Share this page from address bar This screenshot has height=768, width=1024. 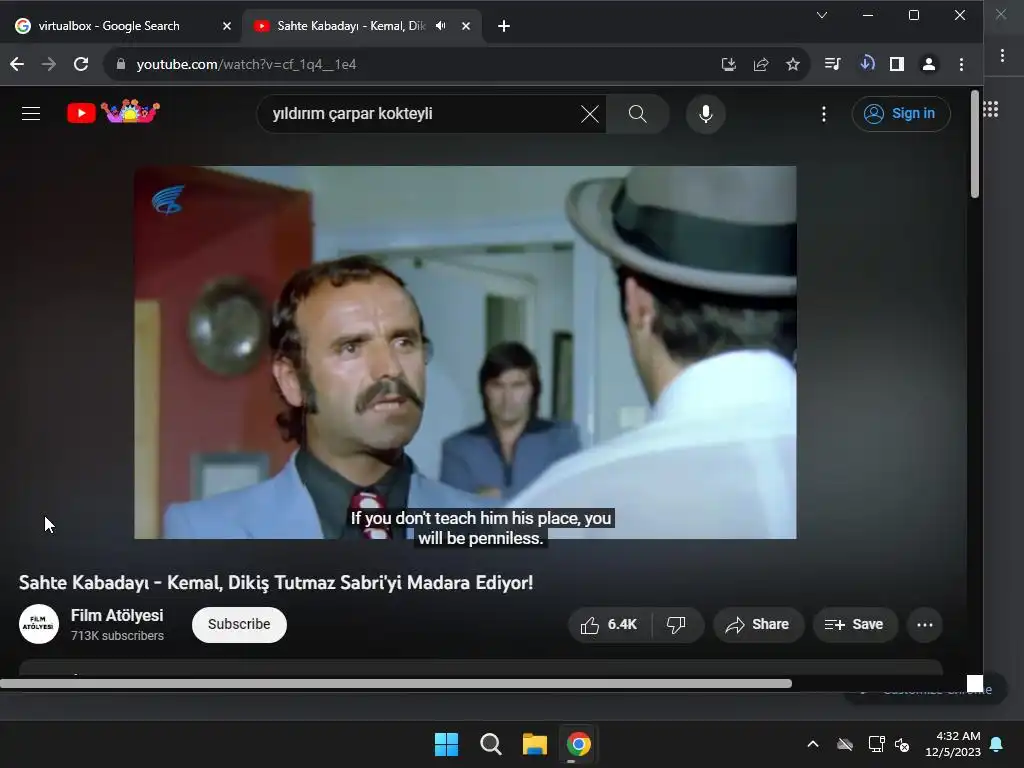click(761, 64)
